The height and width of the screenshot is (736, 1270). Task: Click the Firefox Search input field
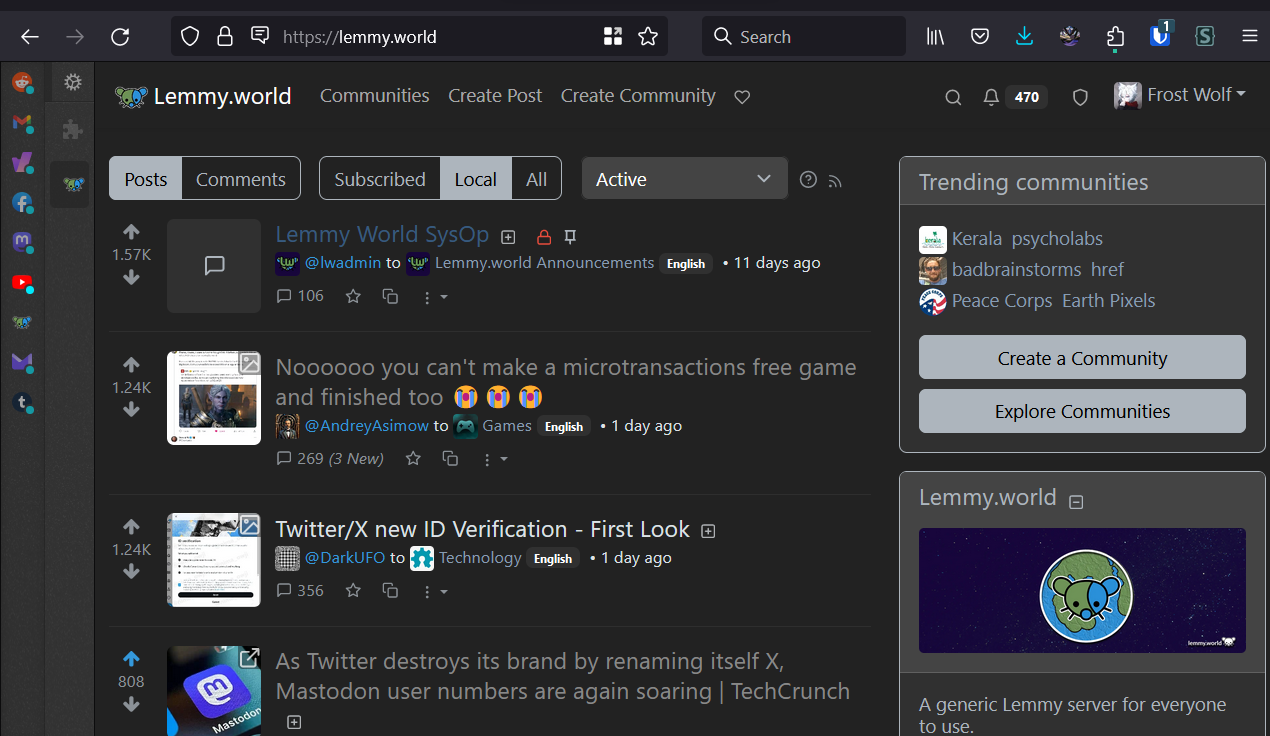pyautogui.click(x=810, y=37)
